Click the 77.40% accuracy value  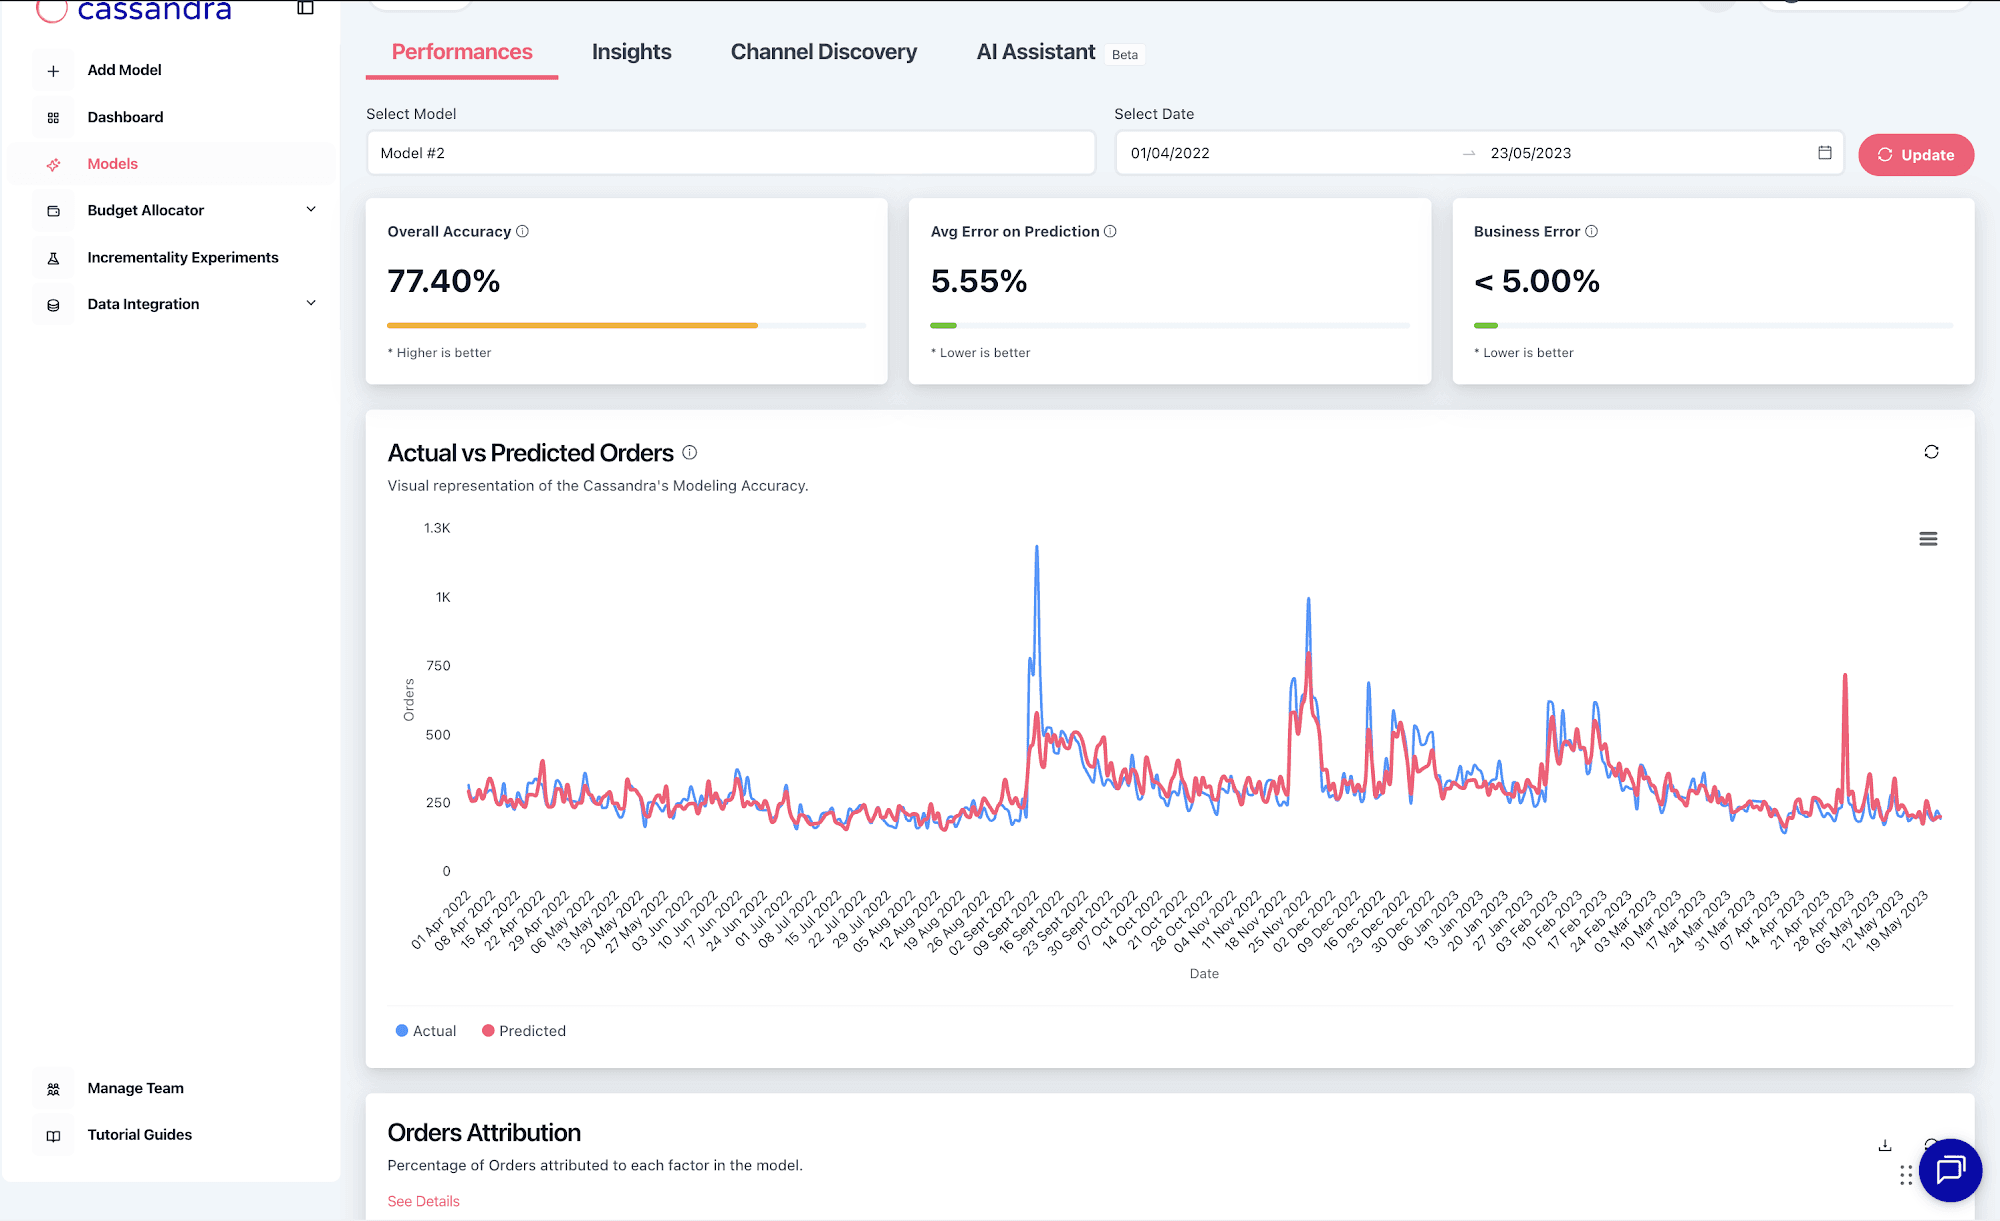pos(443,281)
